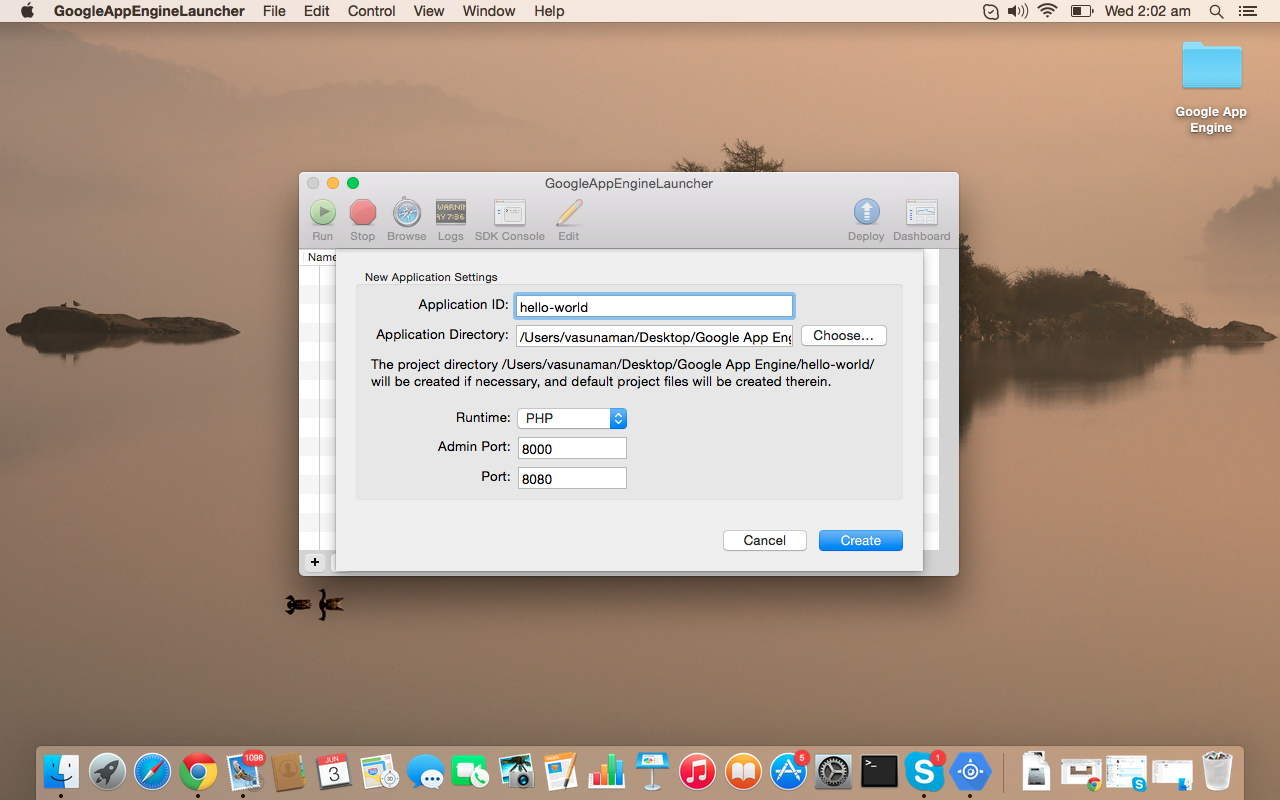Open the SDK Console icon
This screenshot has height=800, width=1280.
(509, 213)
